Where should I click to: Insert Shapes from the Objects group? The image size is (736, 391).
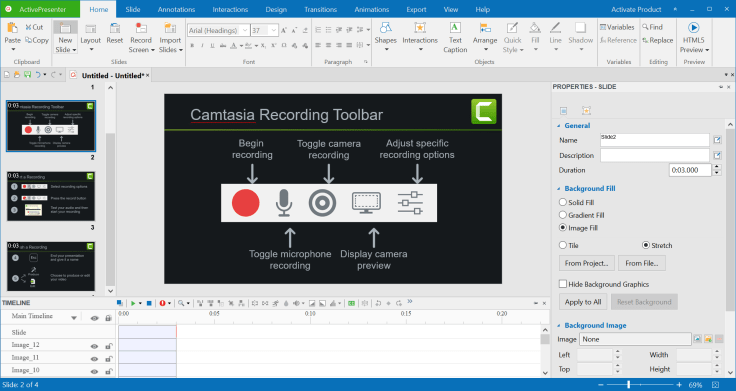[385, 36]
